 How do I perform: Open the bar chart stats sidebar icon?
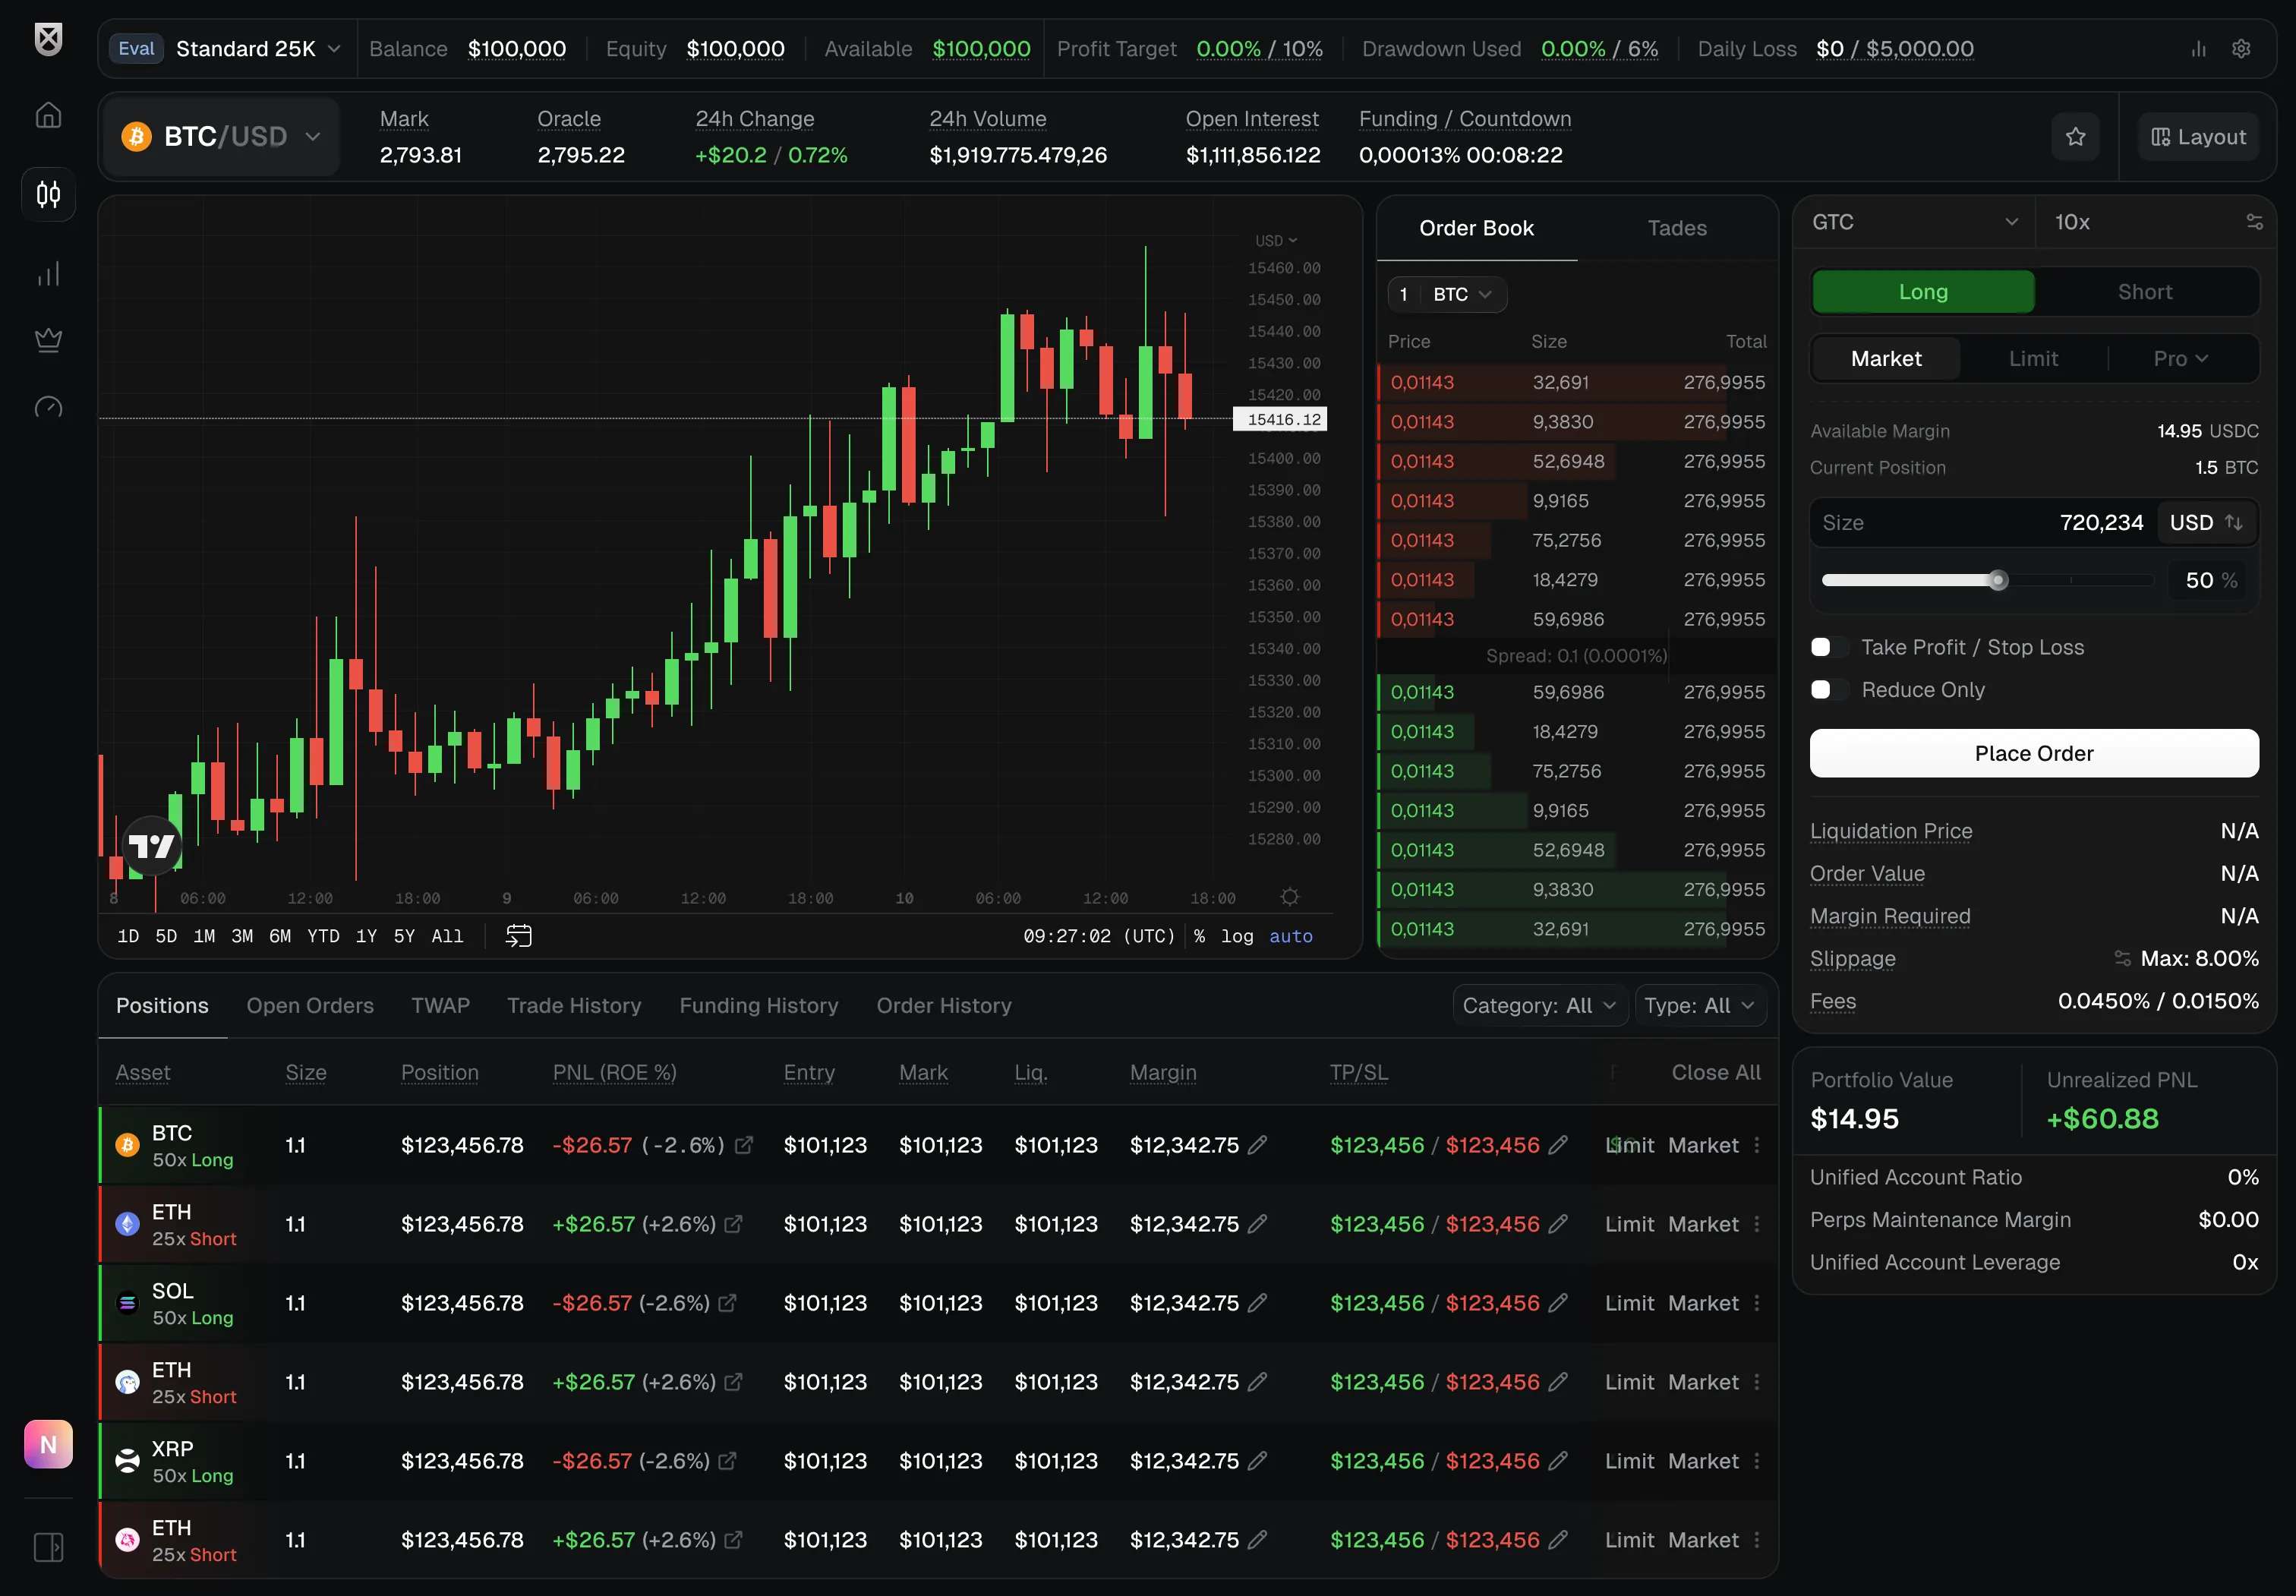click(48, 274)
